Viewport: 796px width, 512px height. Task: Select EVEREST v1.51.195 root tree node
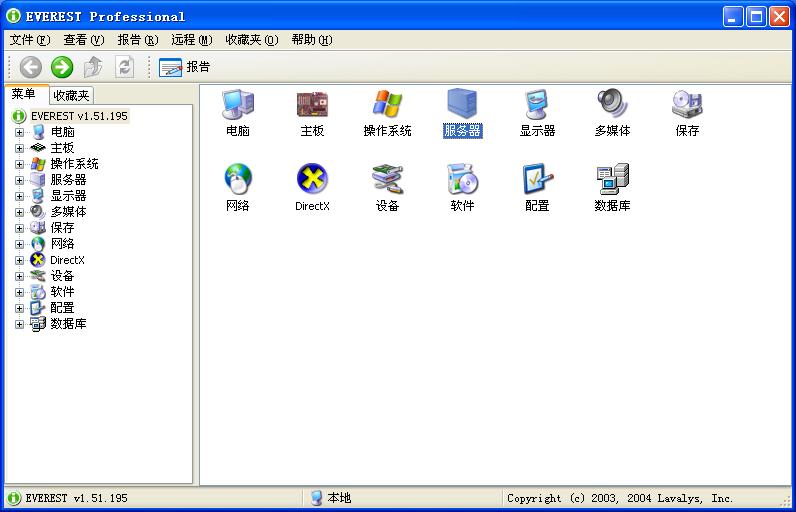[x=79, y=116]
